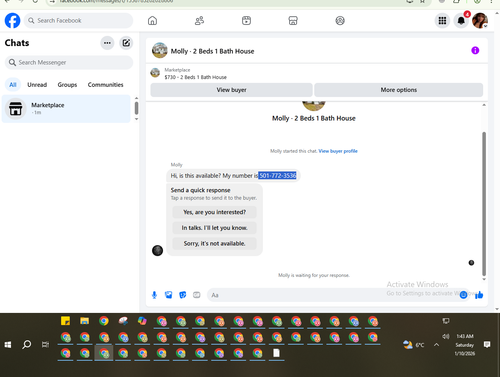500x377 pixels.
Task: Open Sticky Notes on the taskbar
Action: click(65, 321)
